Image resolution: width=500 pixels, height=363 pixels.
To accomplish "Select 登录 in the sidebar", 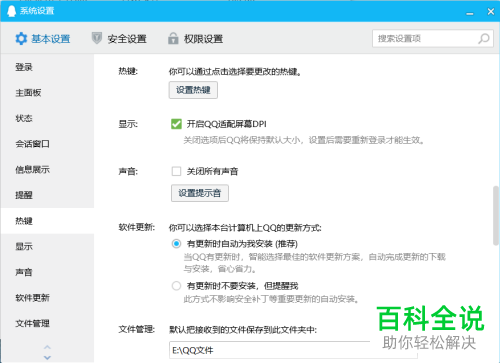I will (47, 67).
